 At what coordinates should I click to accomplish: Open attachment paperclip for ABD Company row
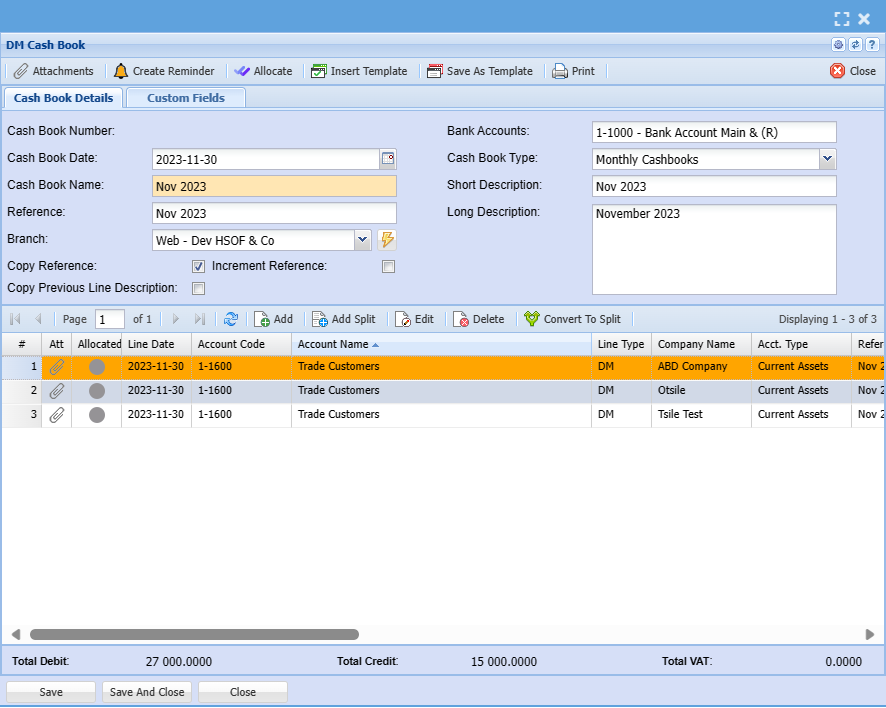(57, 367)
